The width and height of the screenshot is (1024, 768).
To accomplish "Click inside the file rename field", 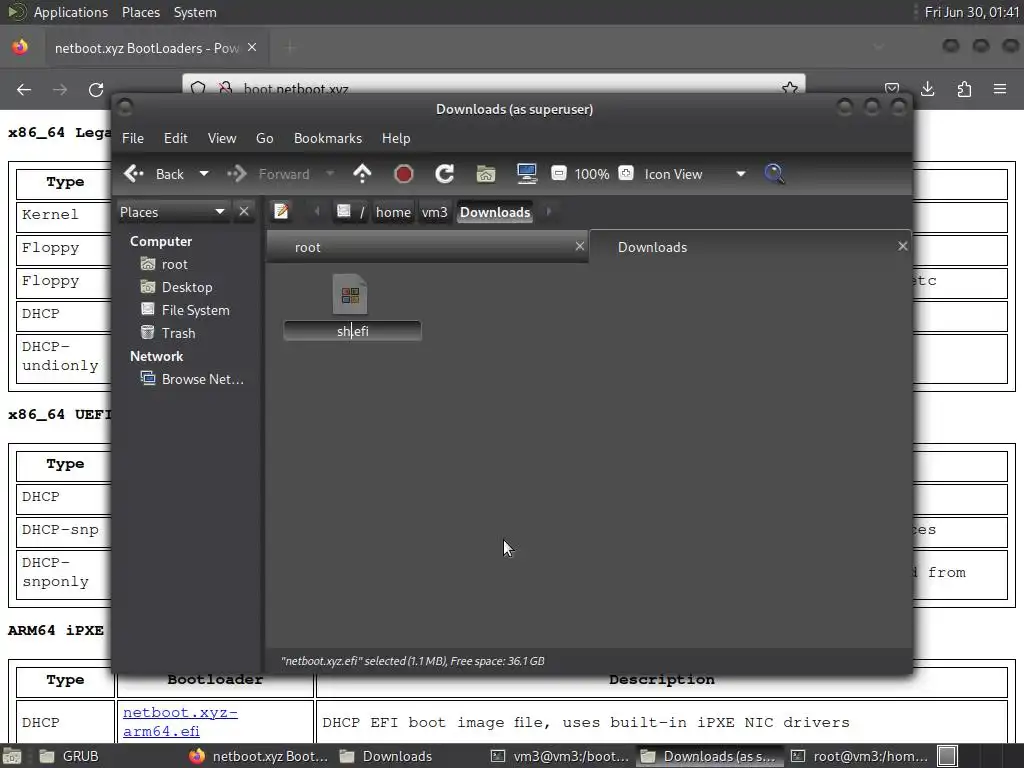I will click(353, 331).
